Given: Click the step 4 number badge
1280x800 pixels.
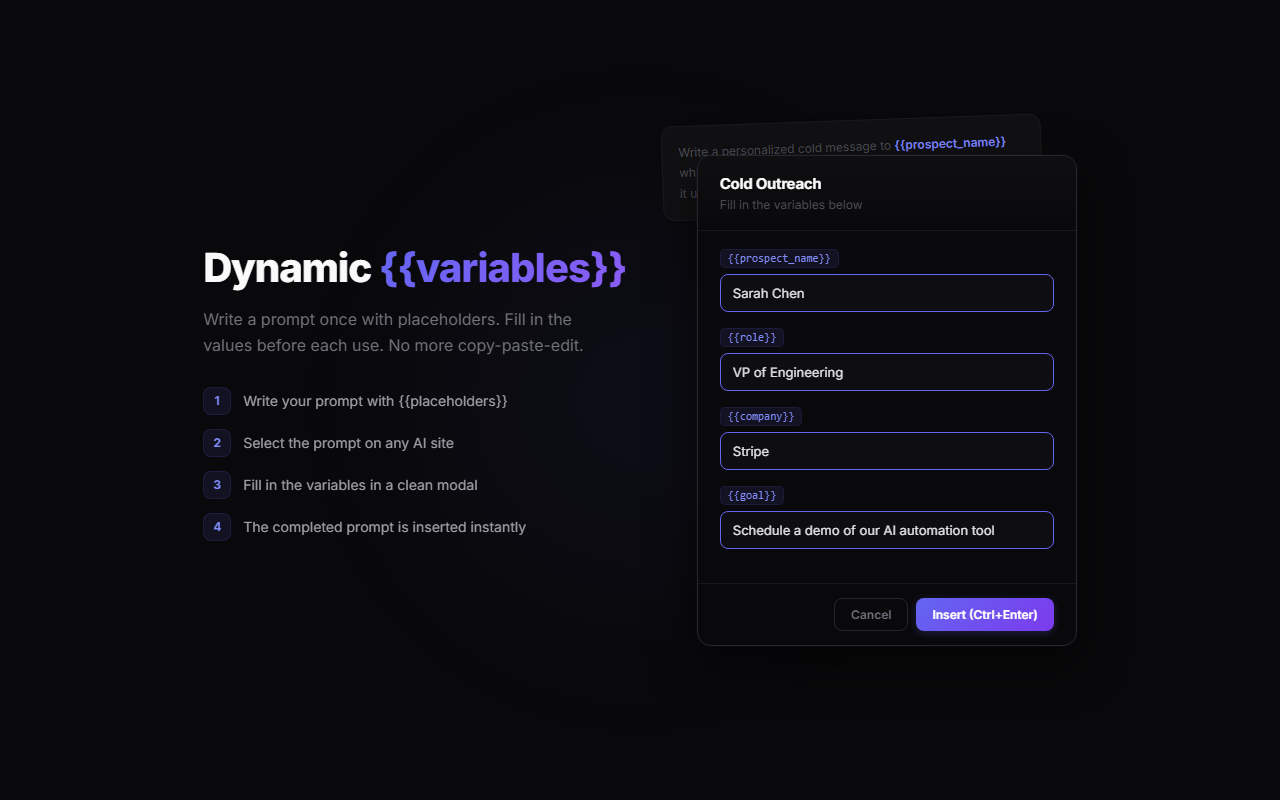Looking at the screenshot, I should 217,527.
